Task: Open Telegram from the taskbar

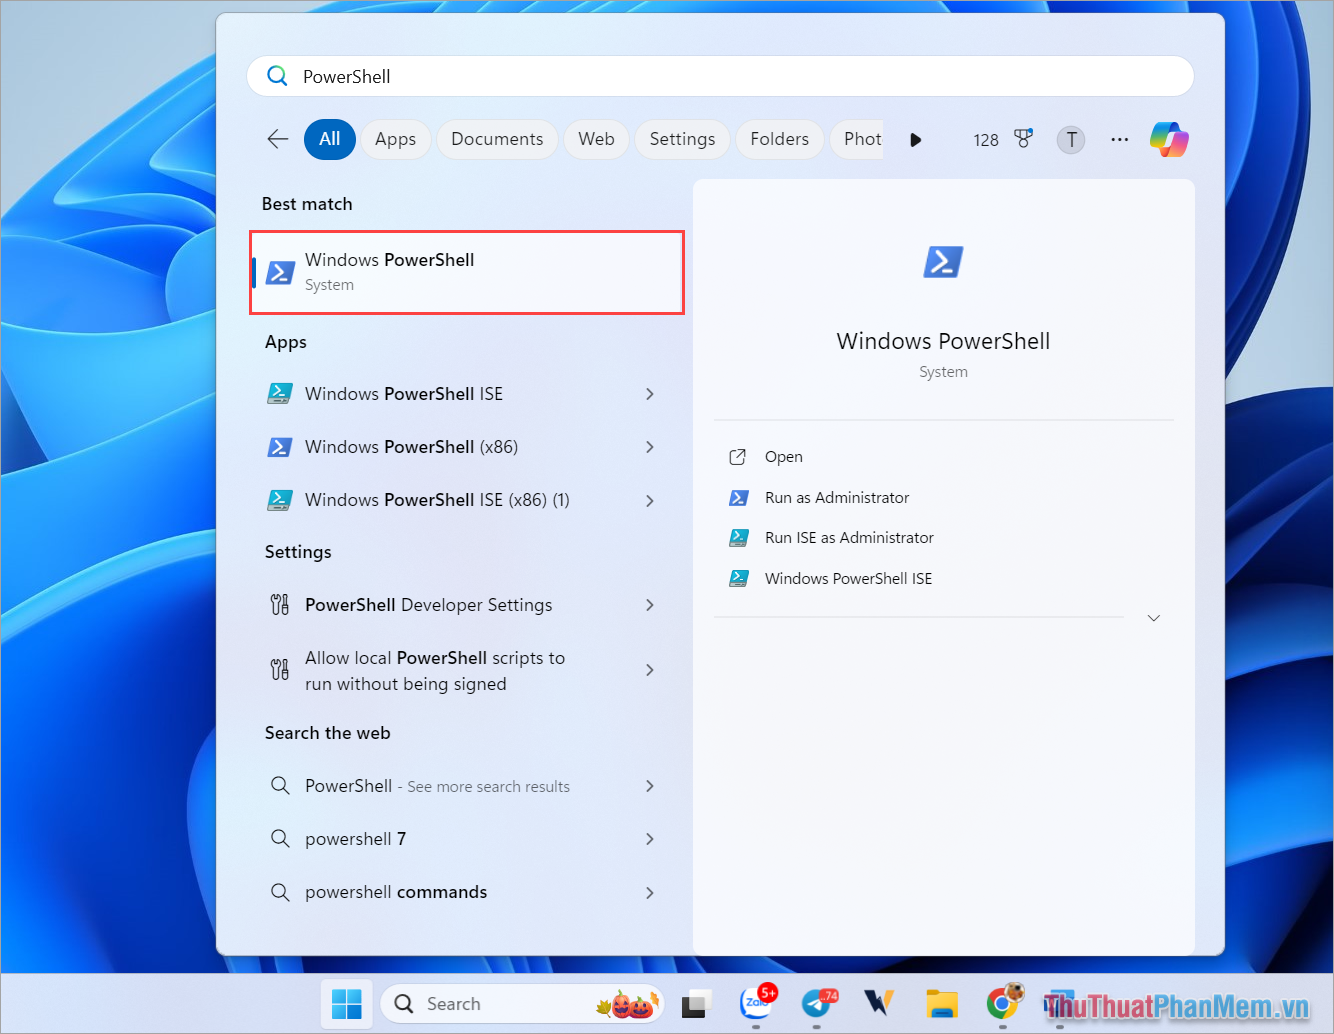Action: pos(818,1003)
